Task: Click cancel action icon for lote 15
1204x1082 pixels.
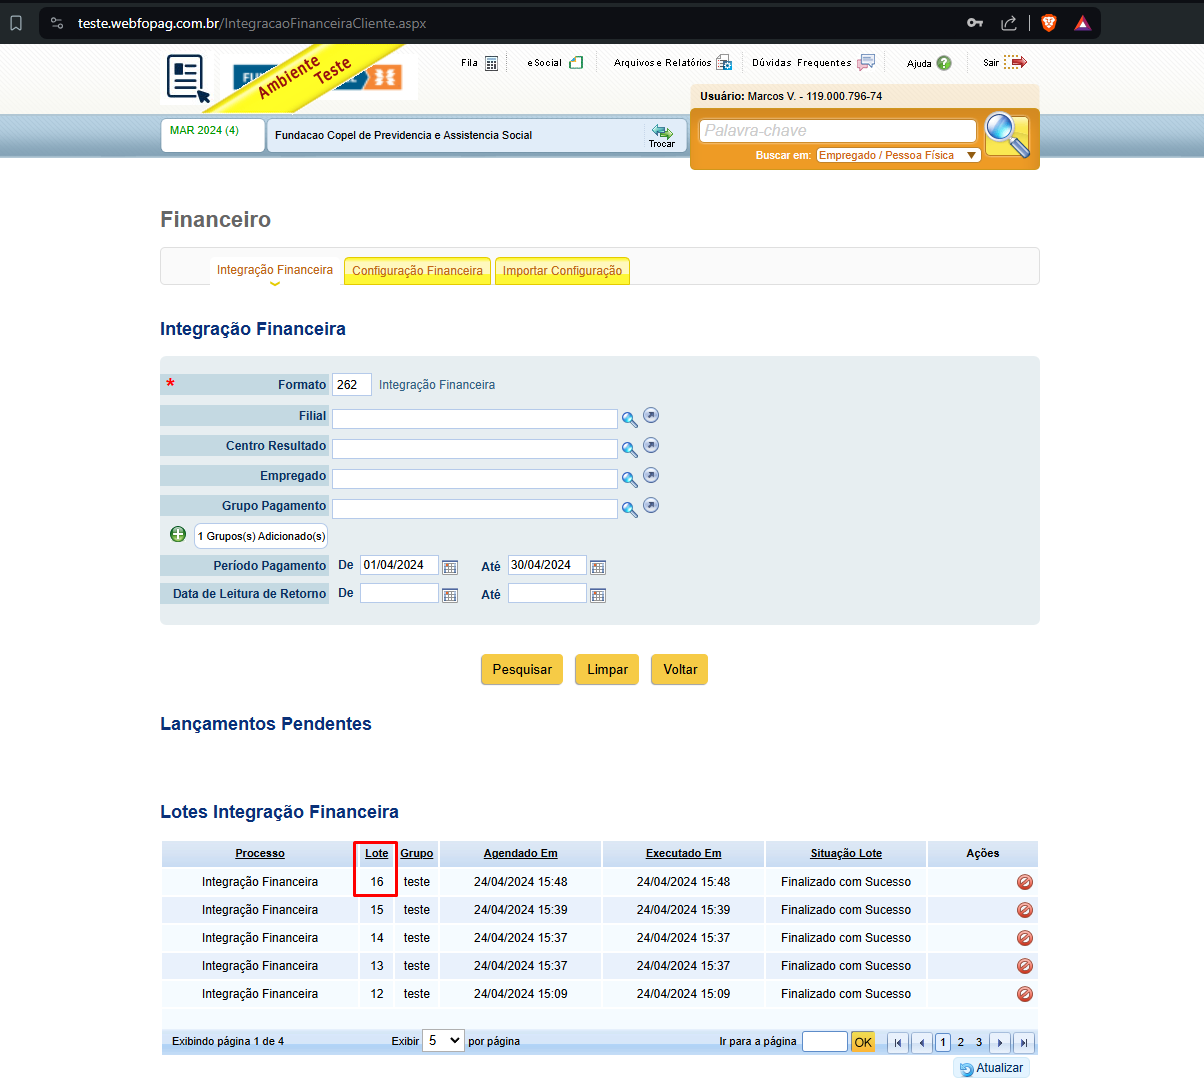Action: [x=1024, y=910]
